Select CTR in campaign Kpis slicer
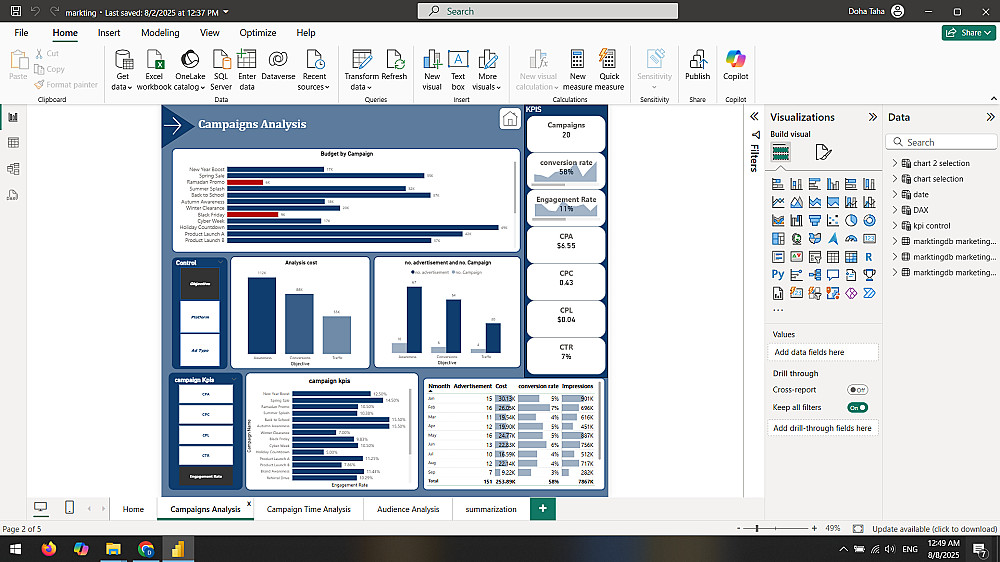The width and height of the screenshot is (1000, 562). [206, 455]
